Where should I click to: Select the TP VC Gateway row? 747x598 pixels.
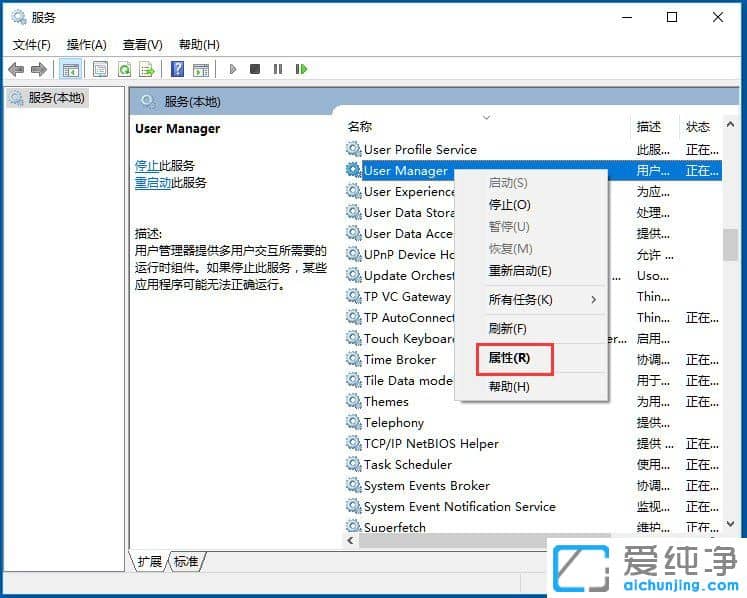click(x=533, y=296)
